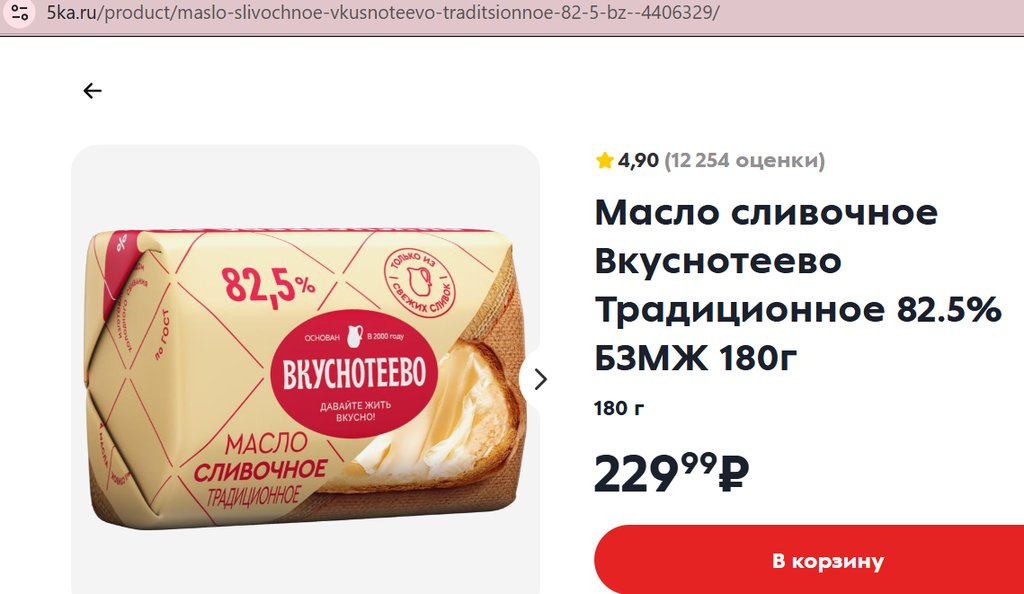Open site information icon in address bar
The height and width of the screenshot is (594, 1024).
(20, 12)
